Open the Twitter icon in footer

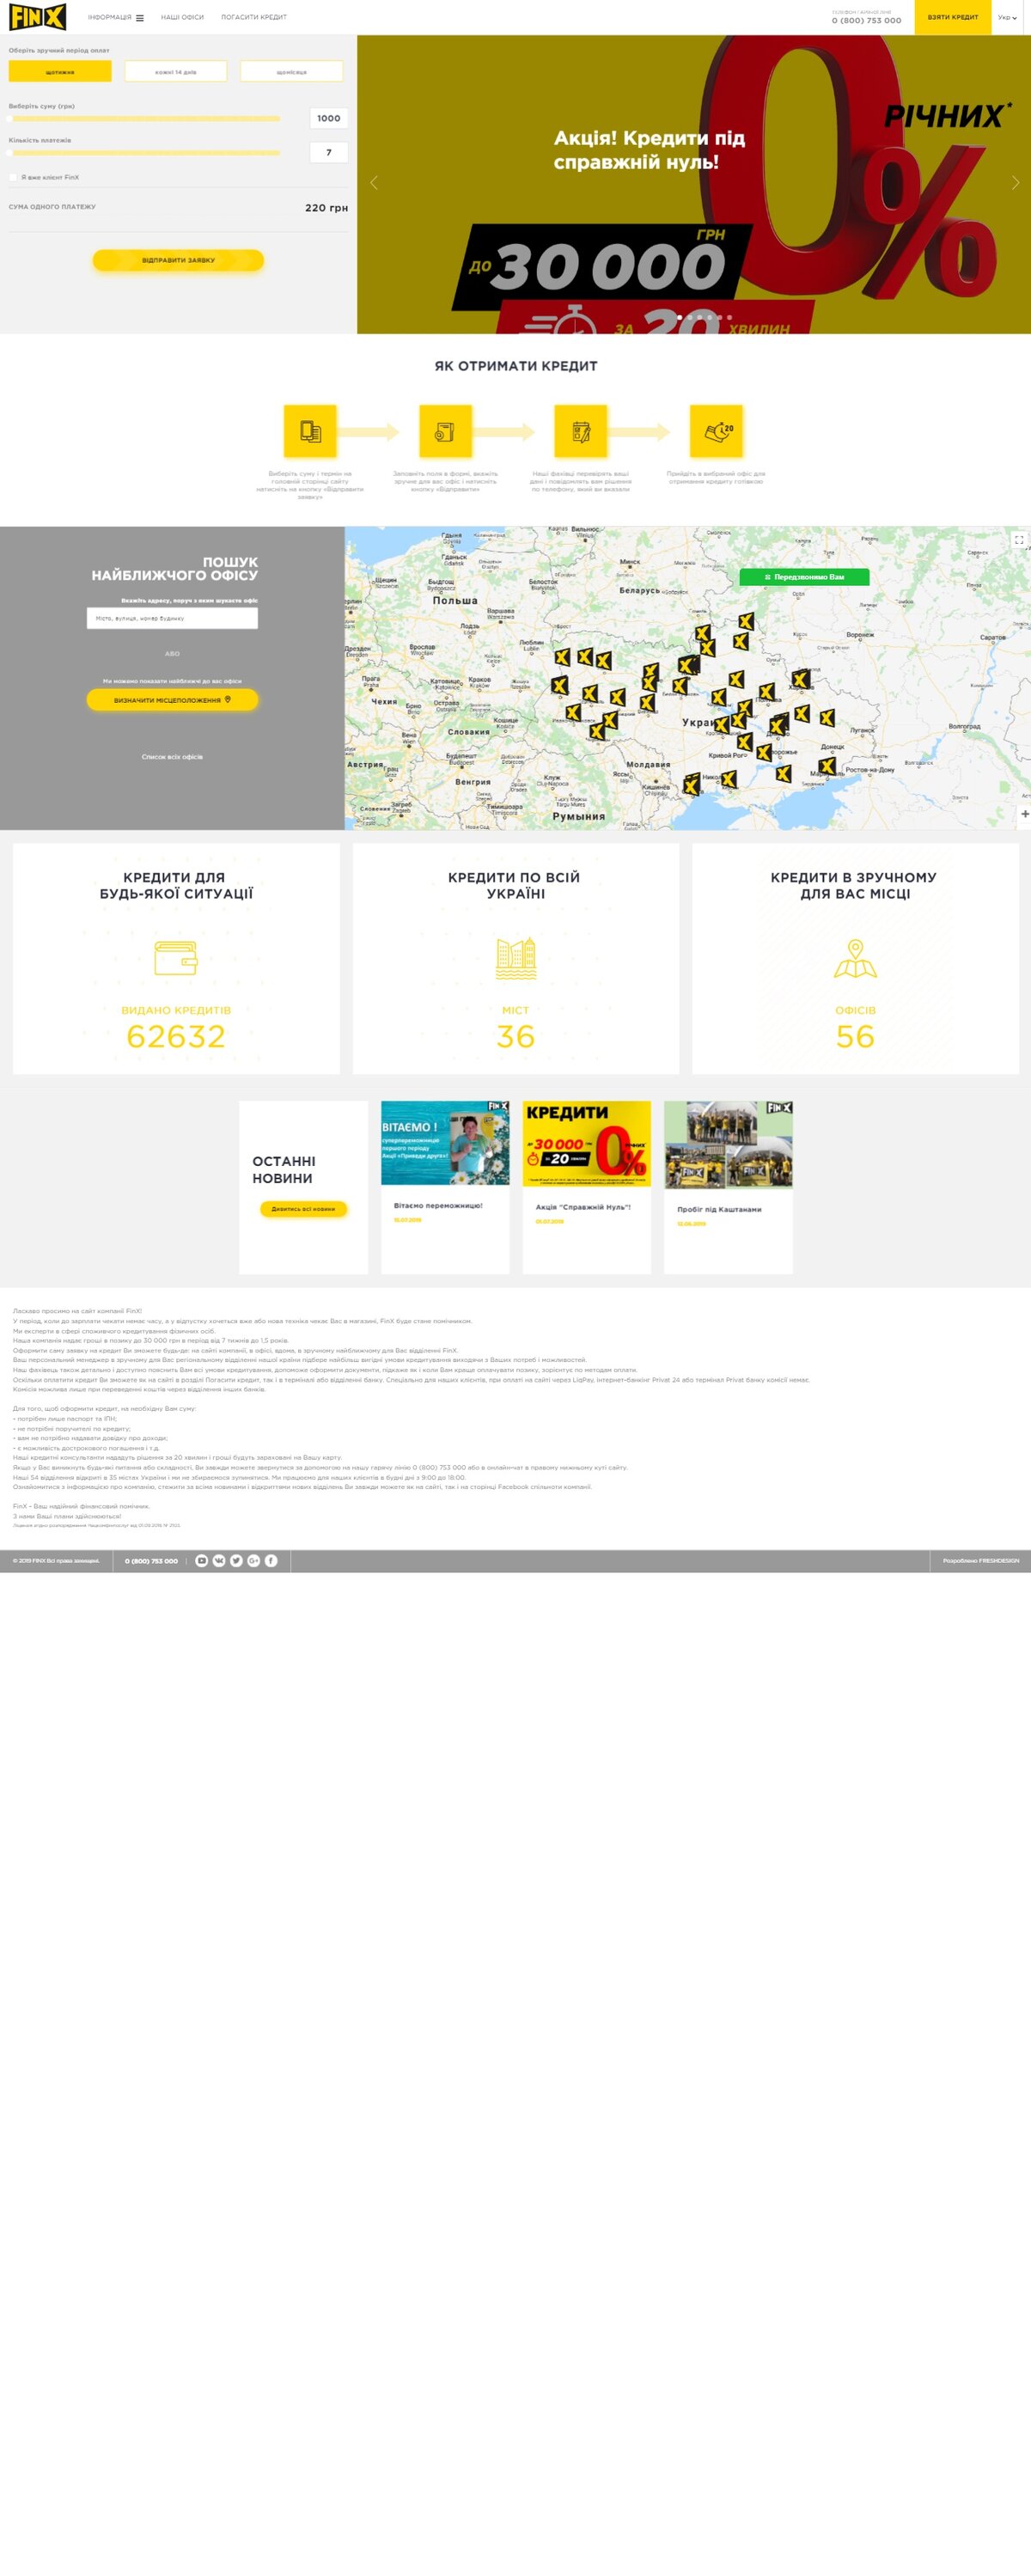pyautogui.click(x=236, y=1560)
